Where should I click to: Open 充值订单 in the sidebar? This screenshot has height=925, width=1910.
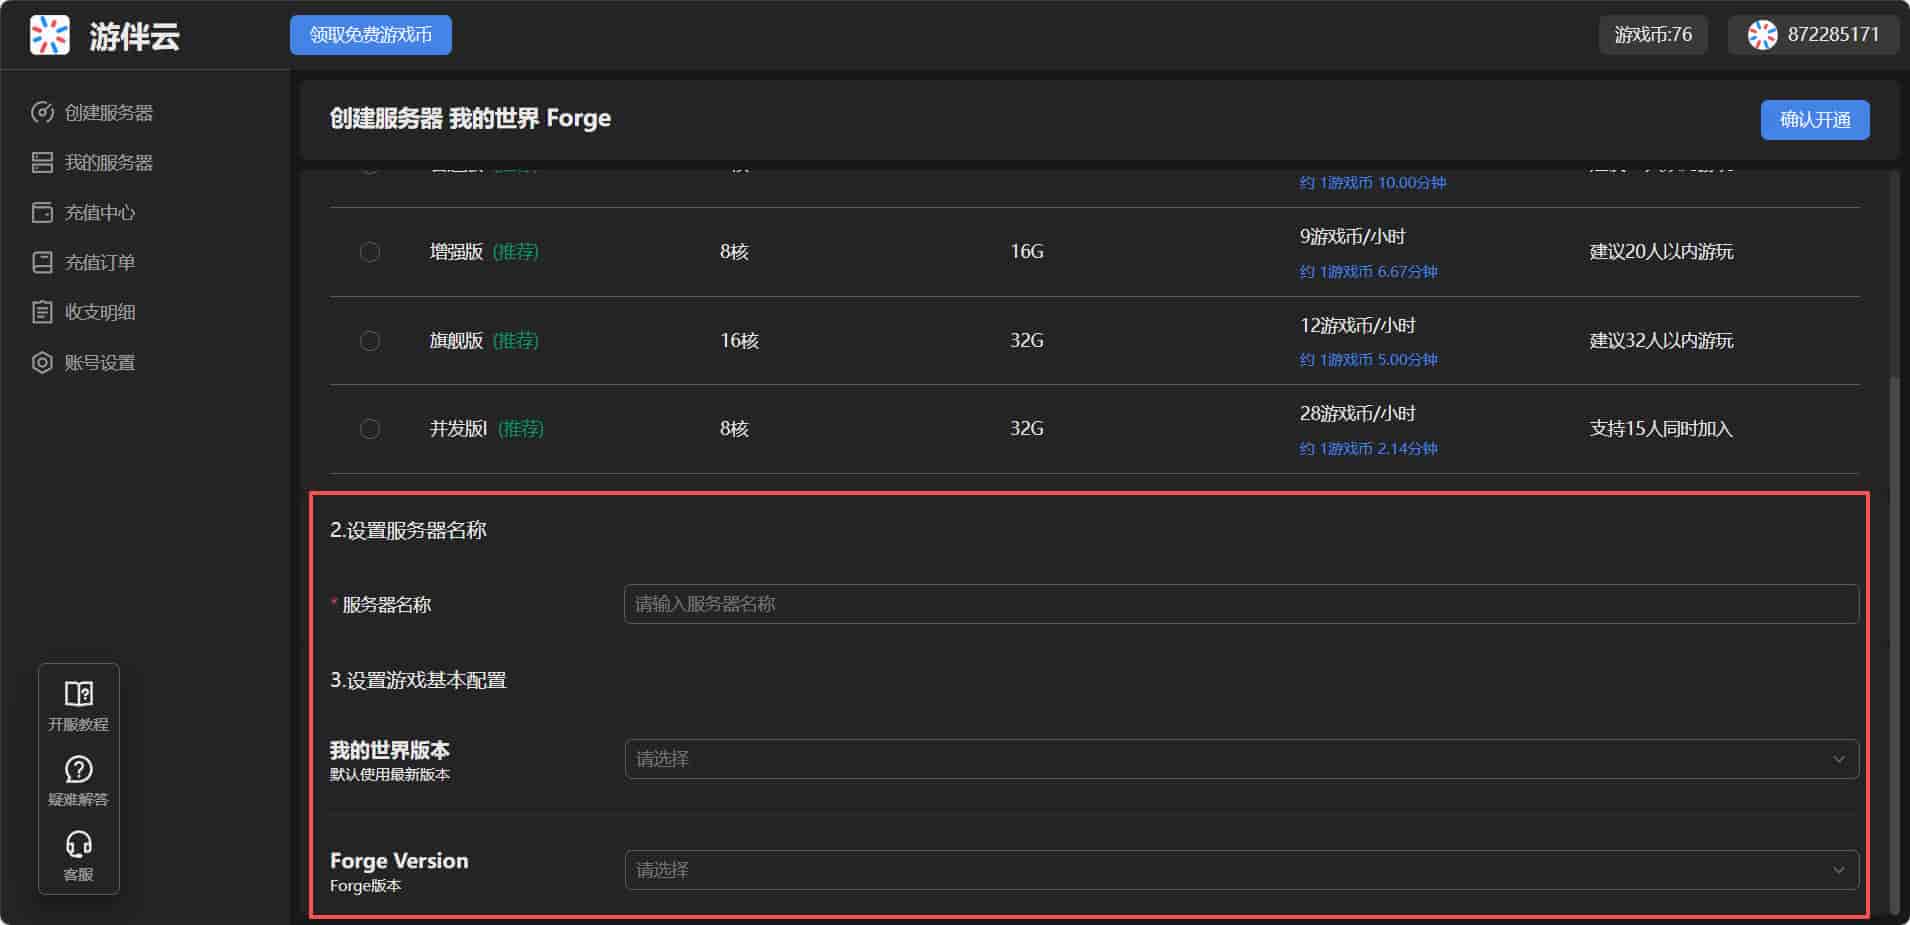(100, 263)
